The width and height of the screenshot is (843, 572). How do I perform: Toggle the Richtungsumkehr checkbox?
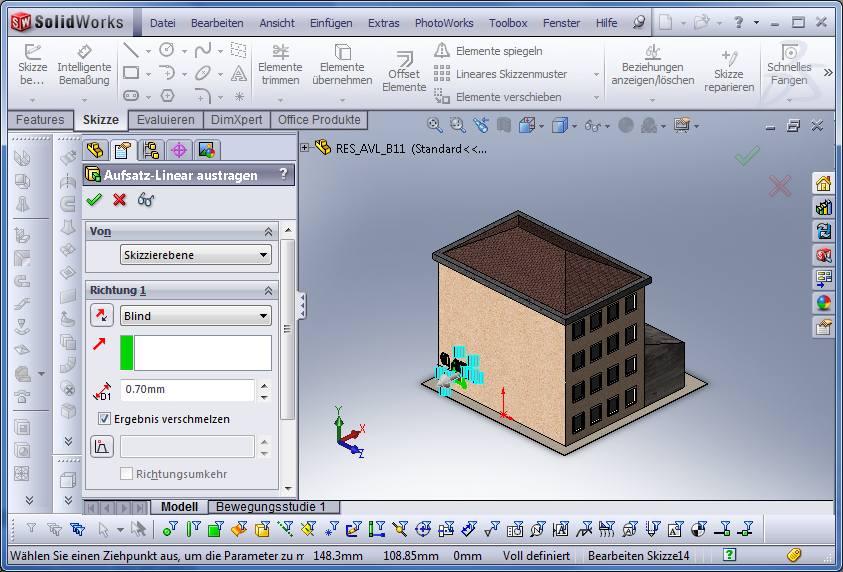pyautogui.click(x=127, y=473)
